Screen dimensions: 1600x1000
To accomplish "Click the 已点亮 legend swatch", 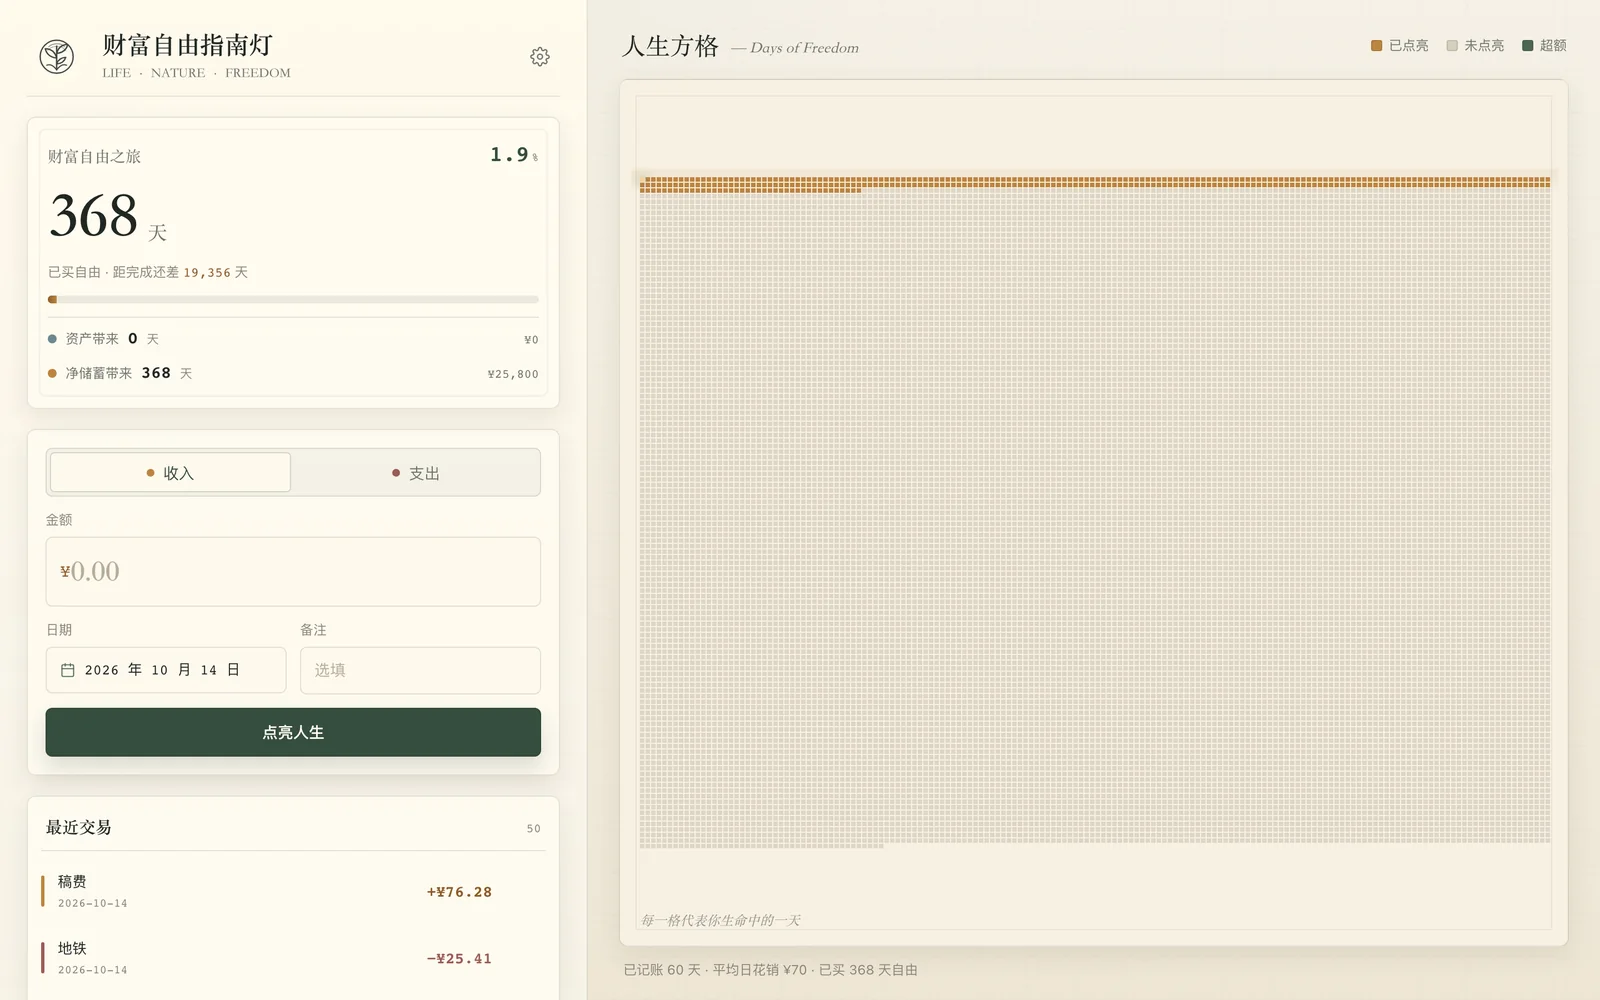I will (x=1376, y=46).
